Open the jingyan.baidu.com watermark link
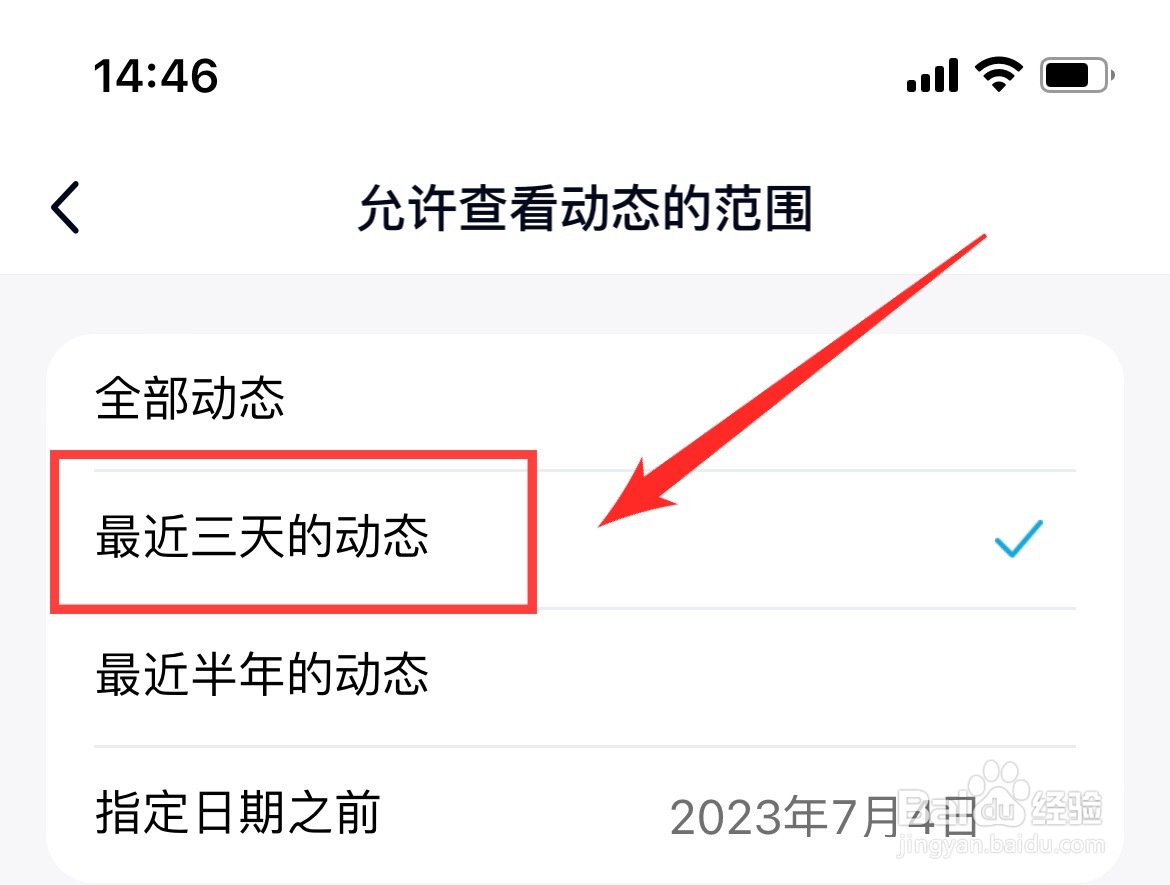Screen dimensions: 1170x885 pyautogui.click(x=1001, y=845)
